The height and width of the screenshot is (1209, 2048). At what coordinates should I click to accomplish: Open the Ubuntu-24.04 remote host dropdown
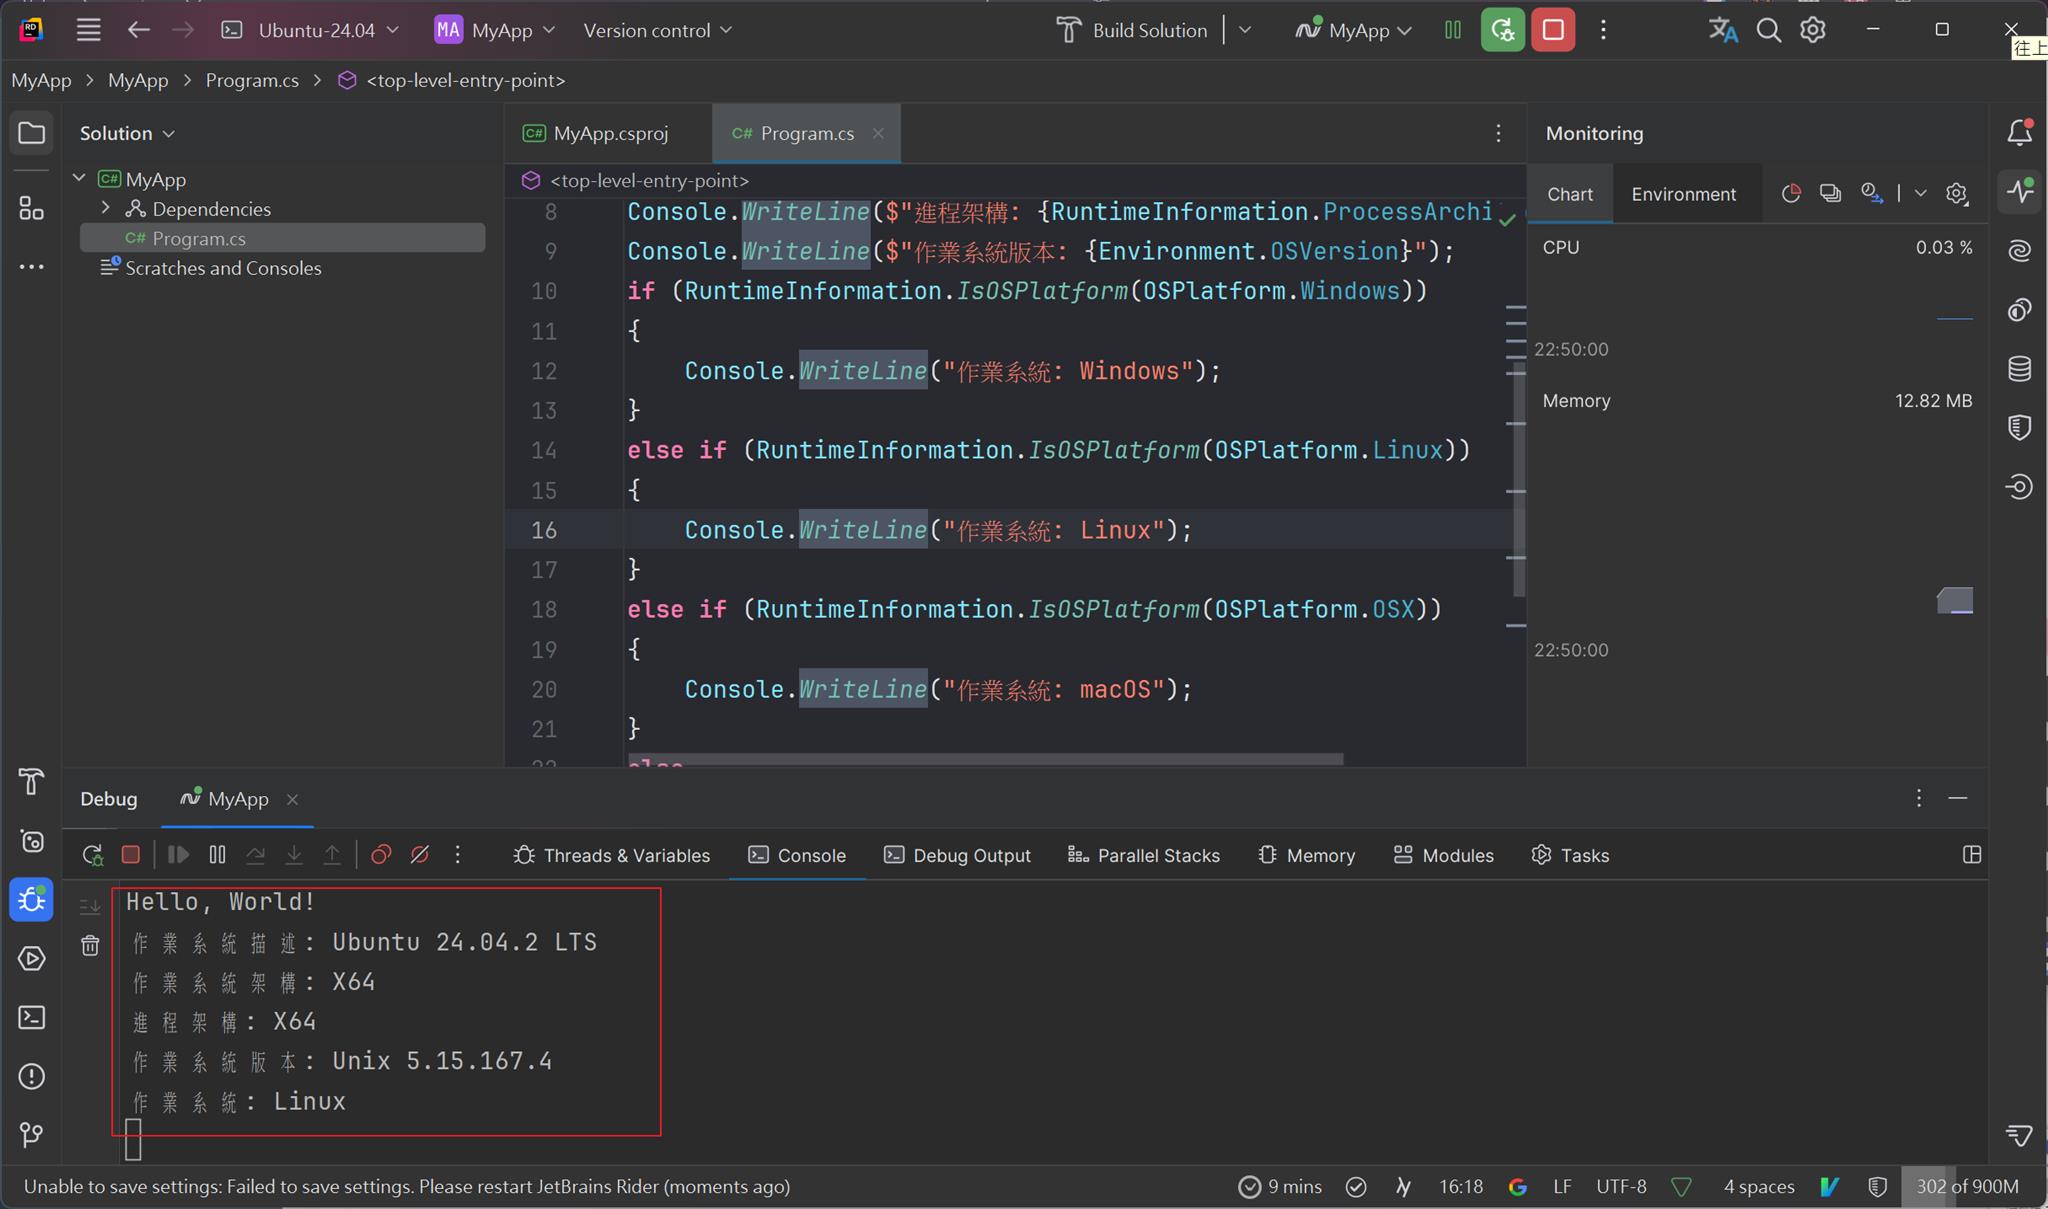pyautogui.click(x=310, y=30)
